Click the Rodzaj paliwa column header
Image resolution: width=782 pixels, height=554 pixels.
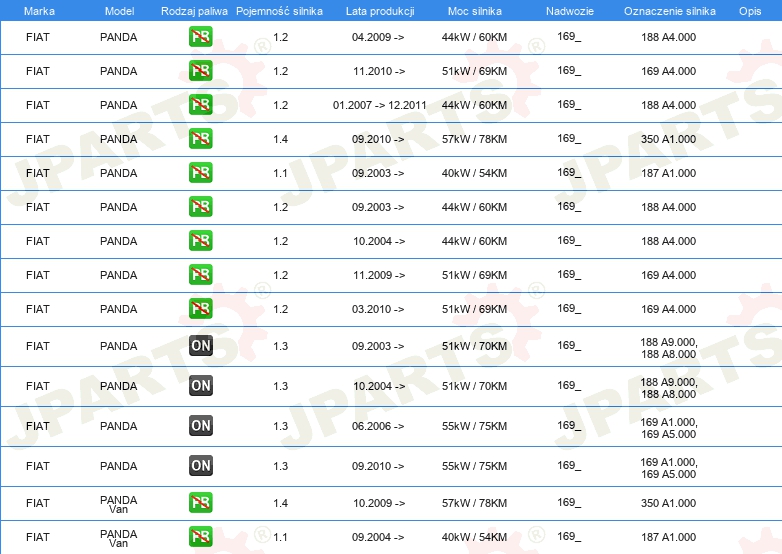(194, 11)
